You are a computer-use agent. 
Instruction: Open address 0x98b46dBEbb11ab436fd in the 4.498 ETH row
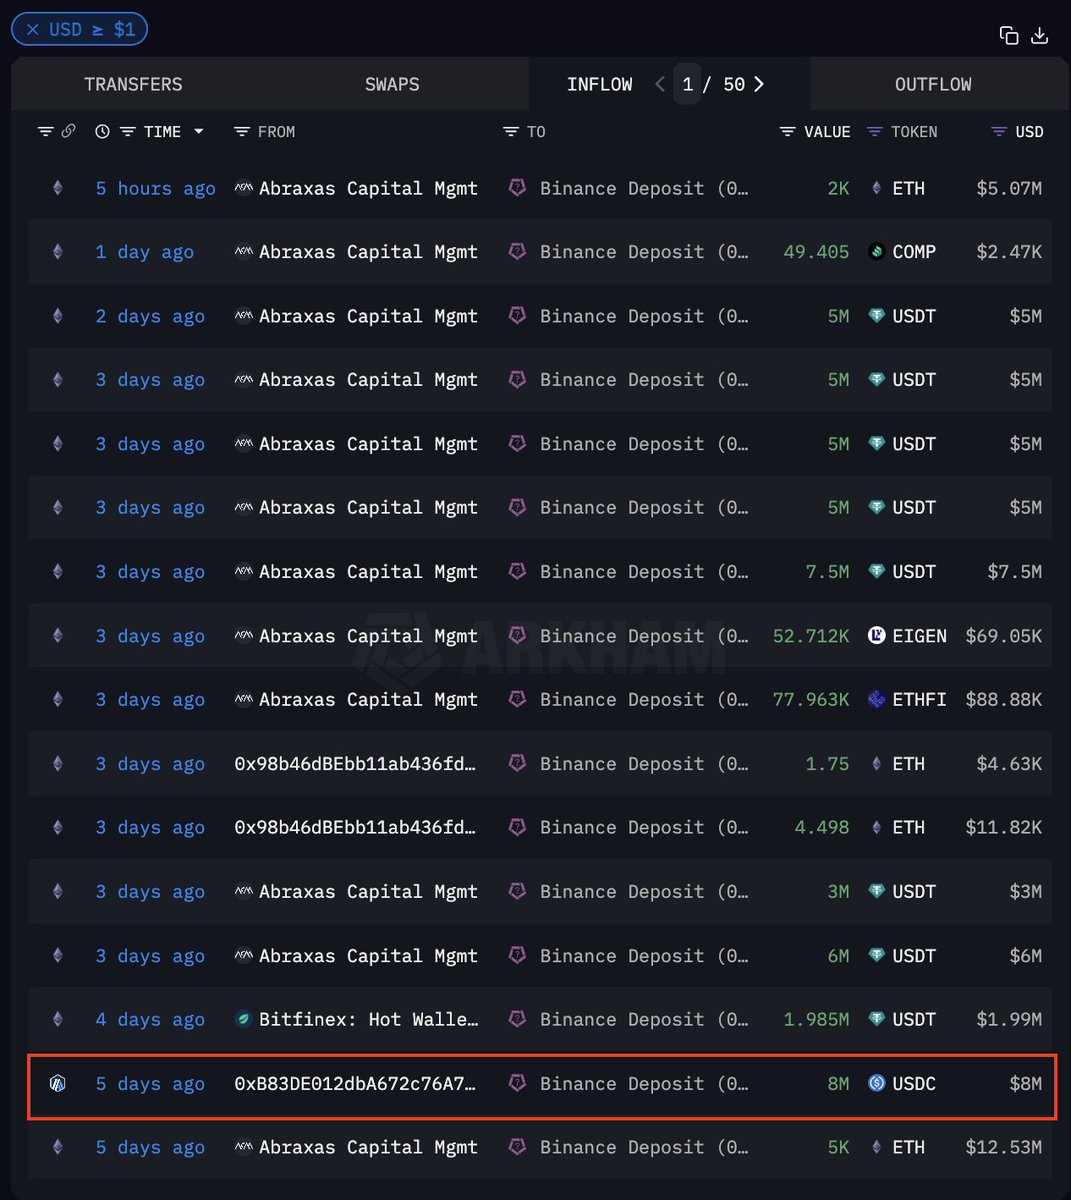(355, 828)
